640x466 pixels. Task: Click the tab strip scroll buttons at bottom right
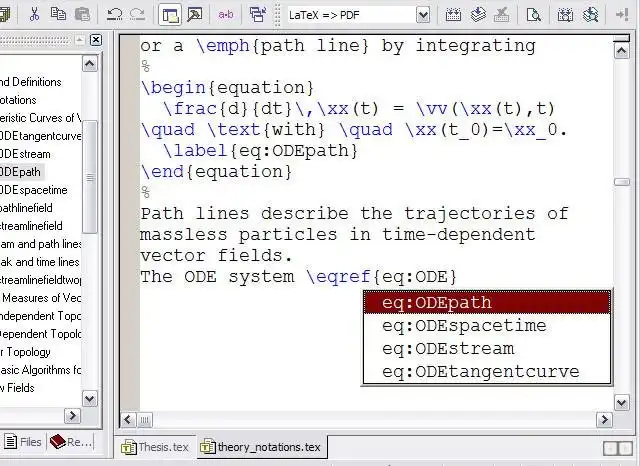pos(618,448)
